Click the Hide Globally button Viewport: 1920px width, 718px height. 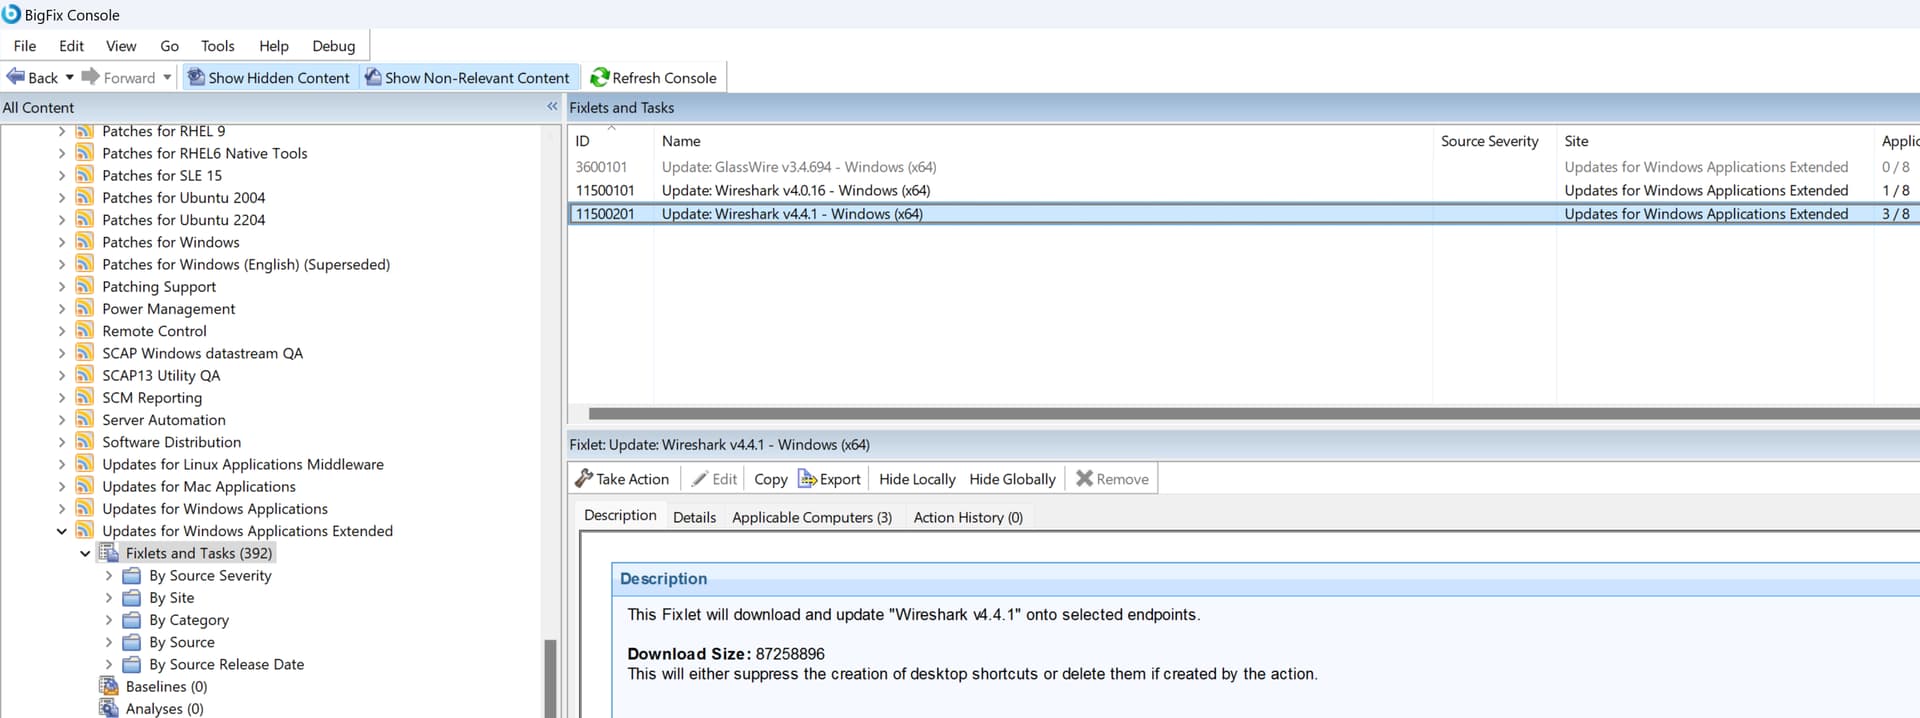click(x=1011, y=479)
